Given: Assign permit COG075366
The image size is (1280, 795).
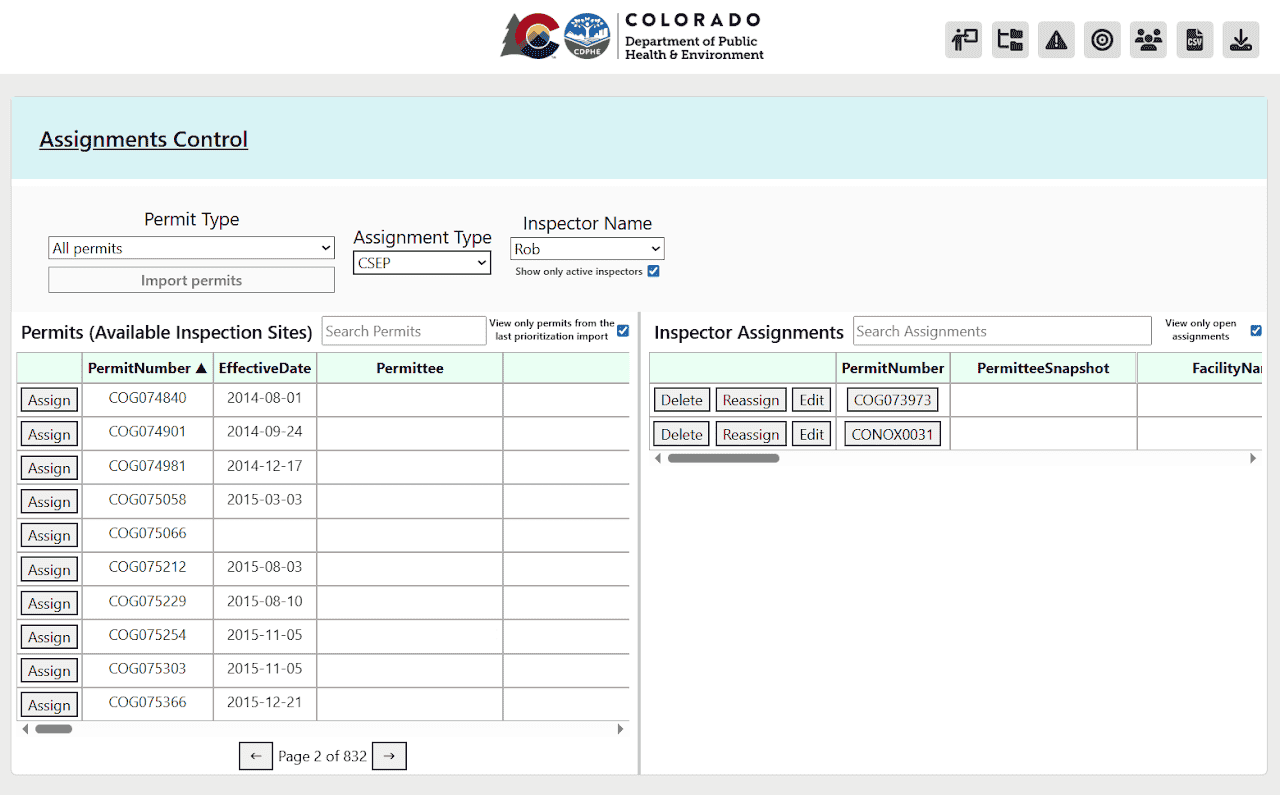Looking at the screenshot, I should coord(49,705).
